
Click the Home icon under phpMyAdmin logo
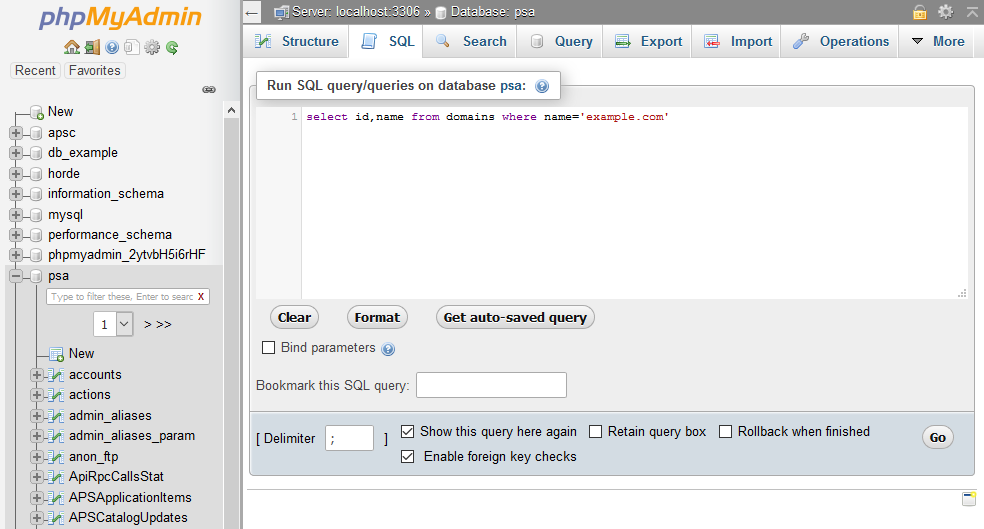click(71, 47)
